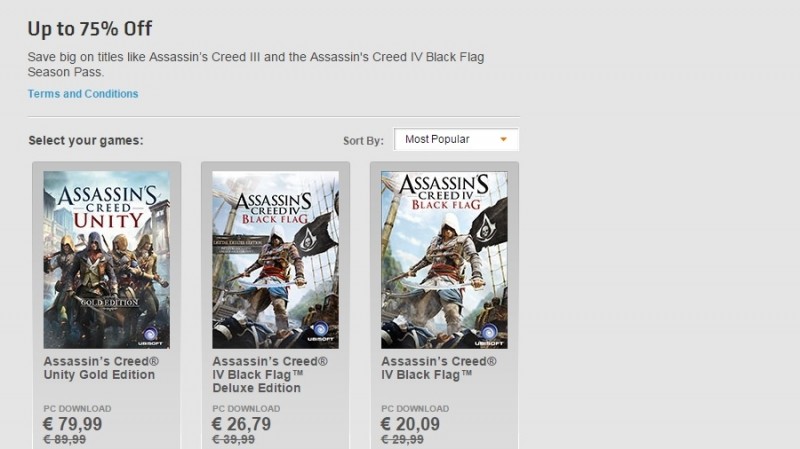Click the orange arrow in Sort dropdown

pyautogui.click(x=504, y=139)
